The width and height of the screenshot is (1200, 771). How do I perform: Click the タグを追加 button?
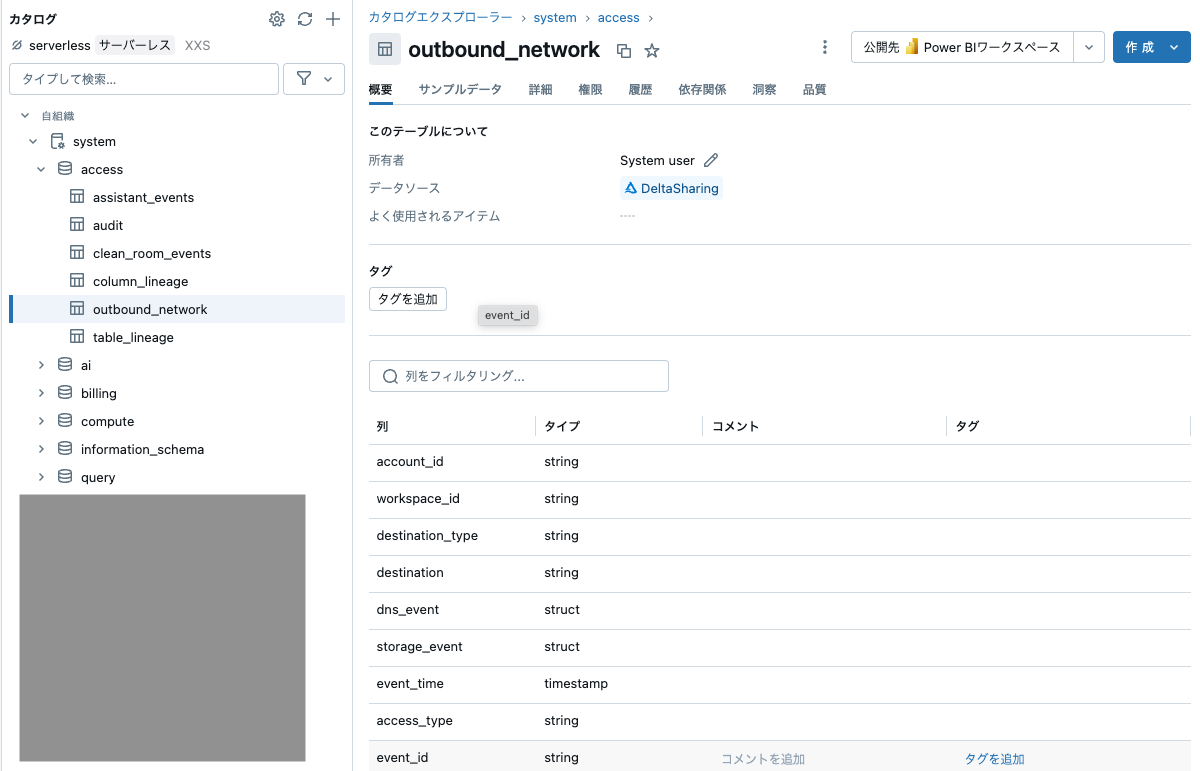(407, 298)
